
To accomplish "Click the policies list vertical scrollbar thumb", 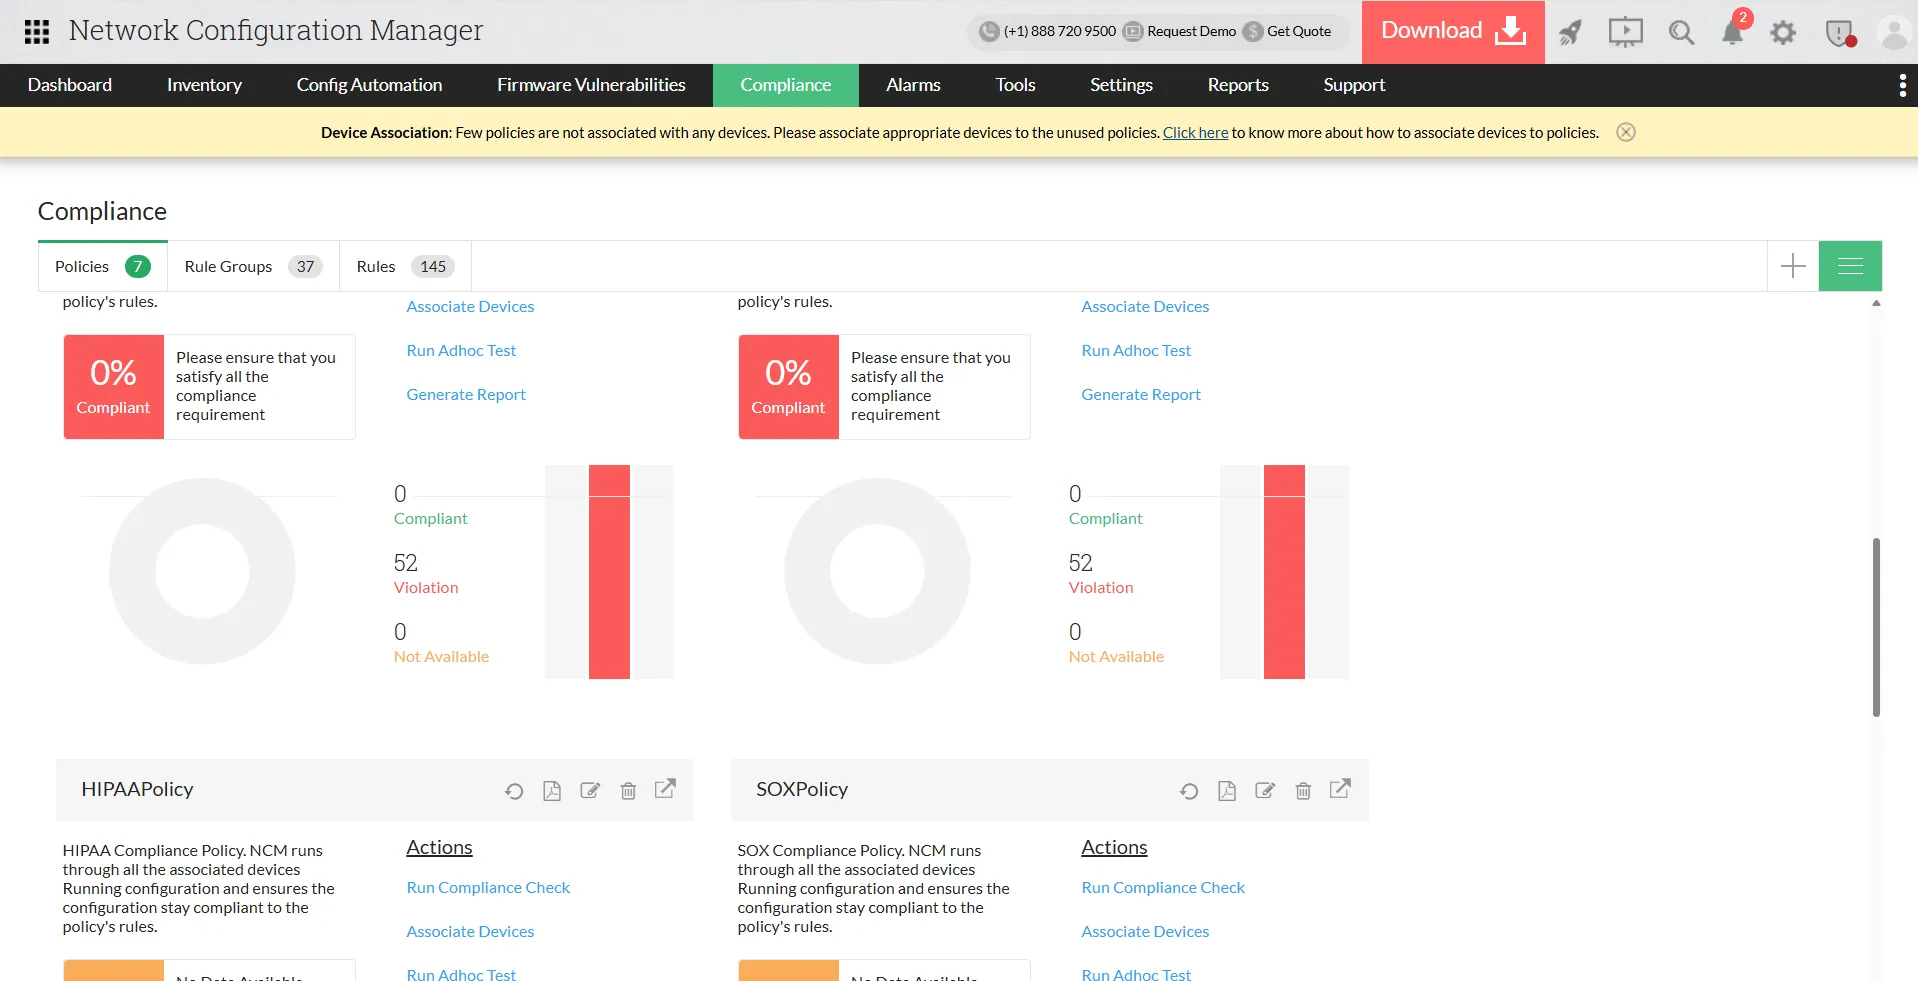I will (1876, 627).
